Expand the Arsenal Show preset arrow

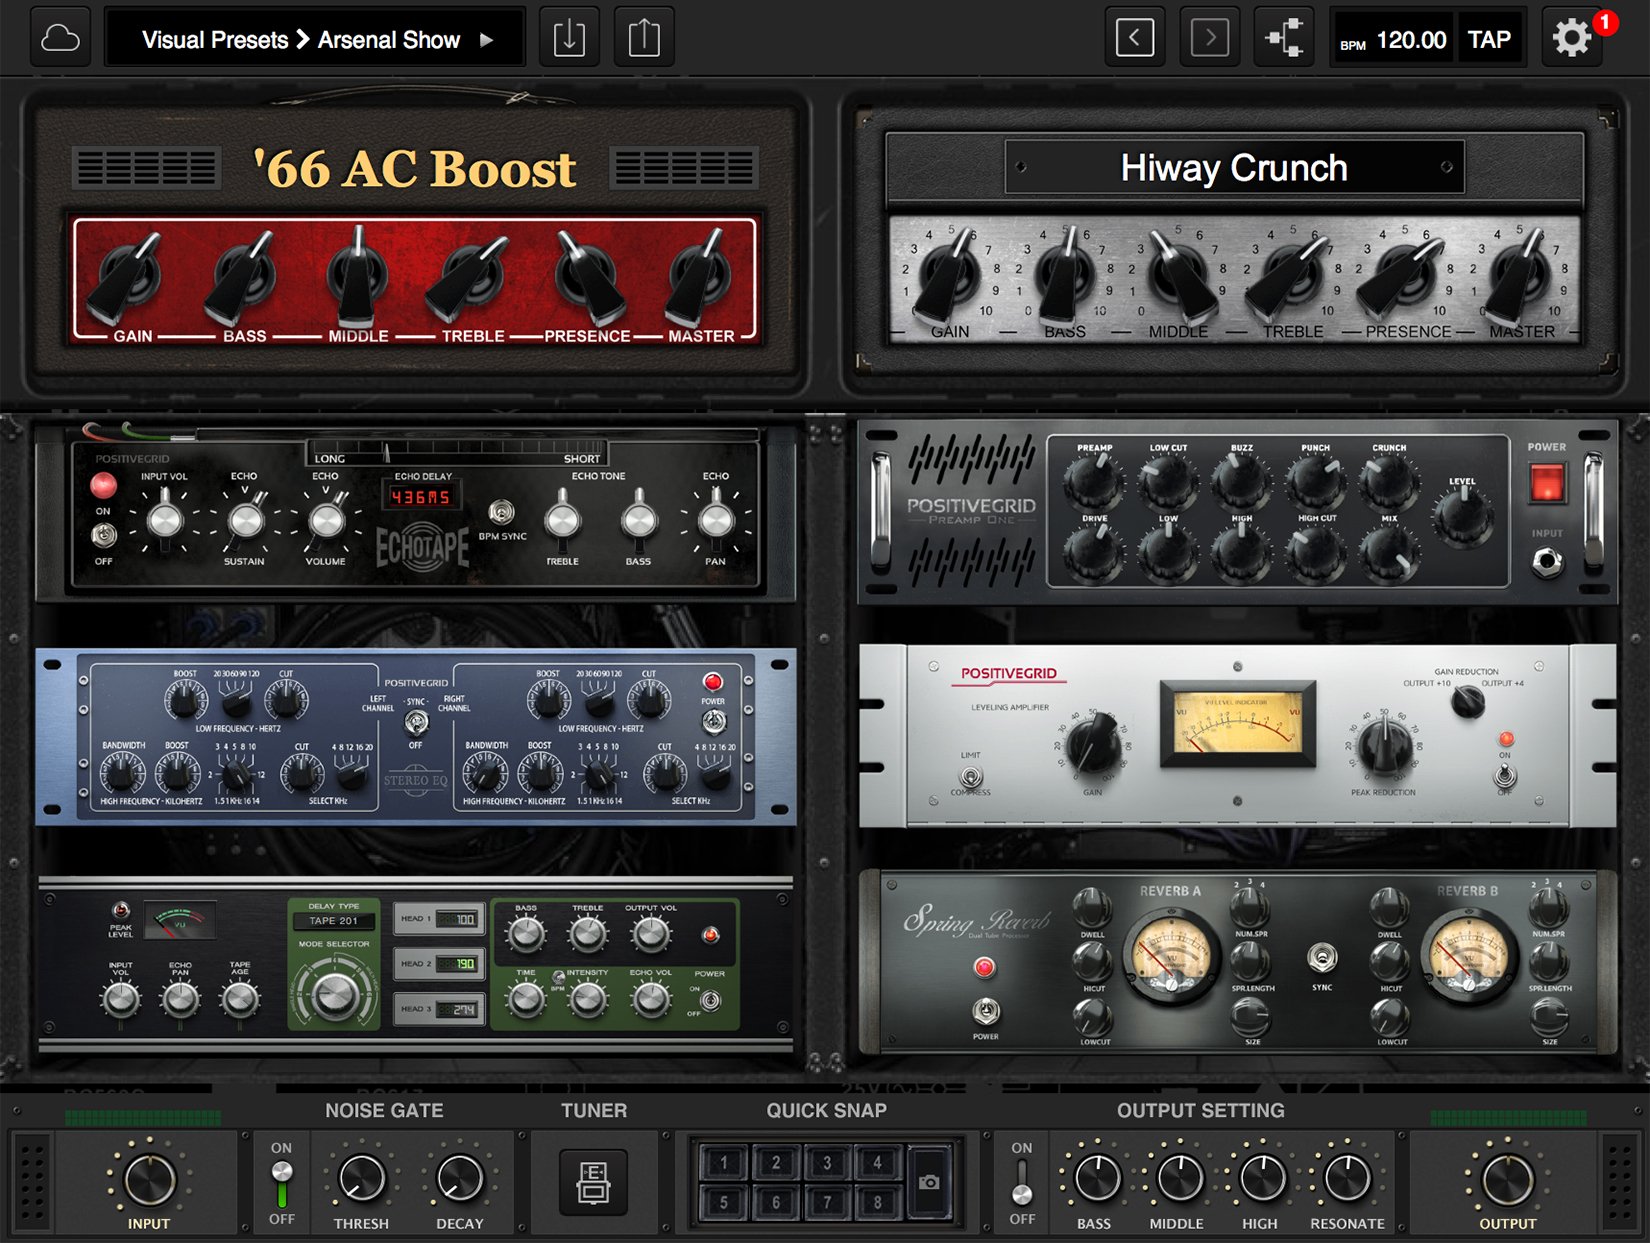[484, 40]
